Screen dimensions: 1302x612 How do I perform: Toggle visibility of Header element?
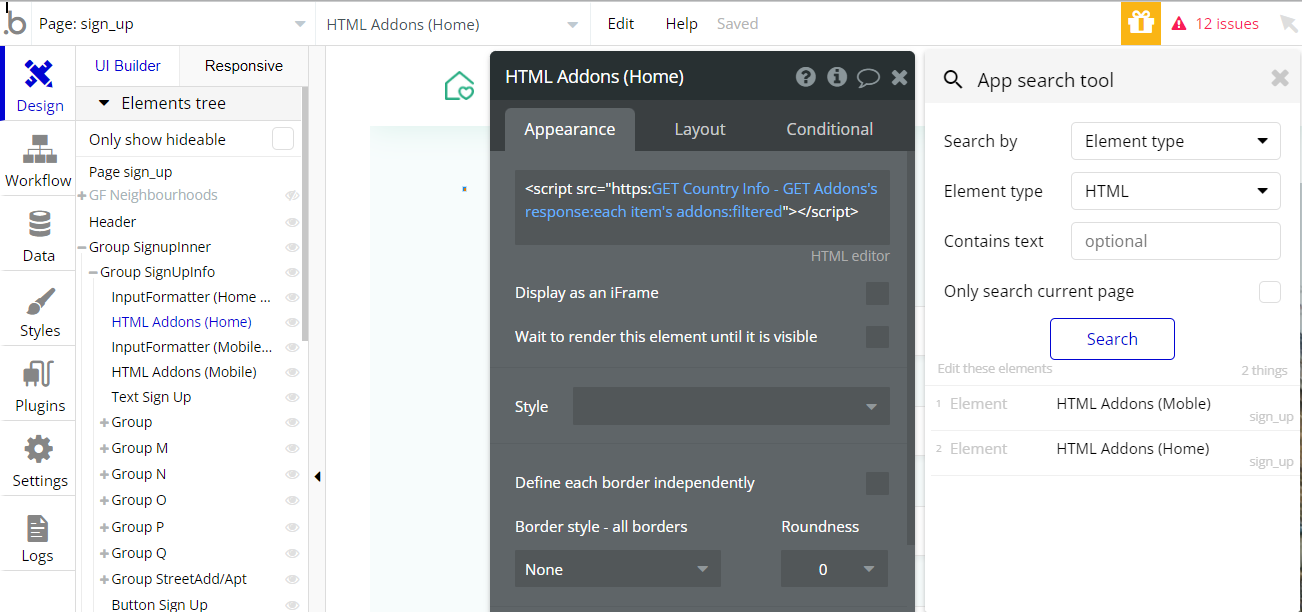coord(292,222)
